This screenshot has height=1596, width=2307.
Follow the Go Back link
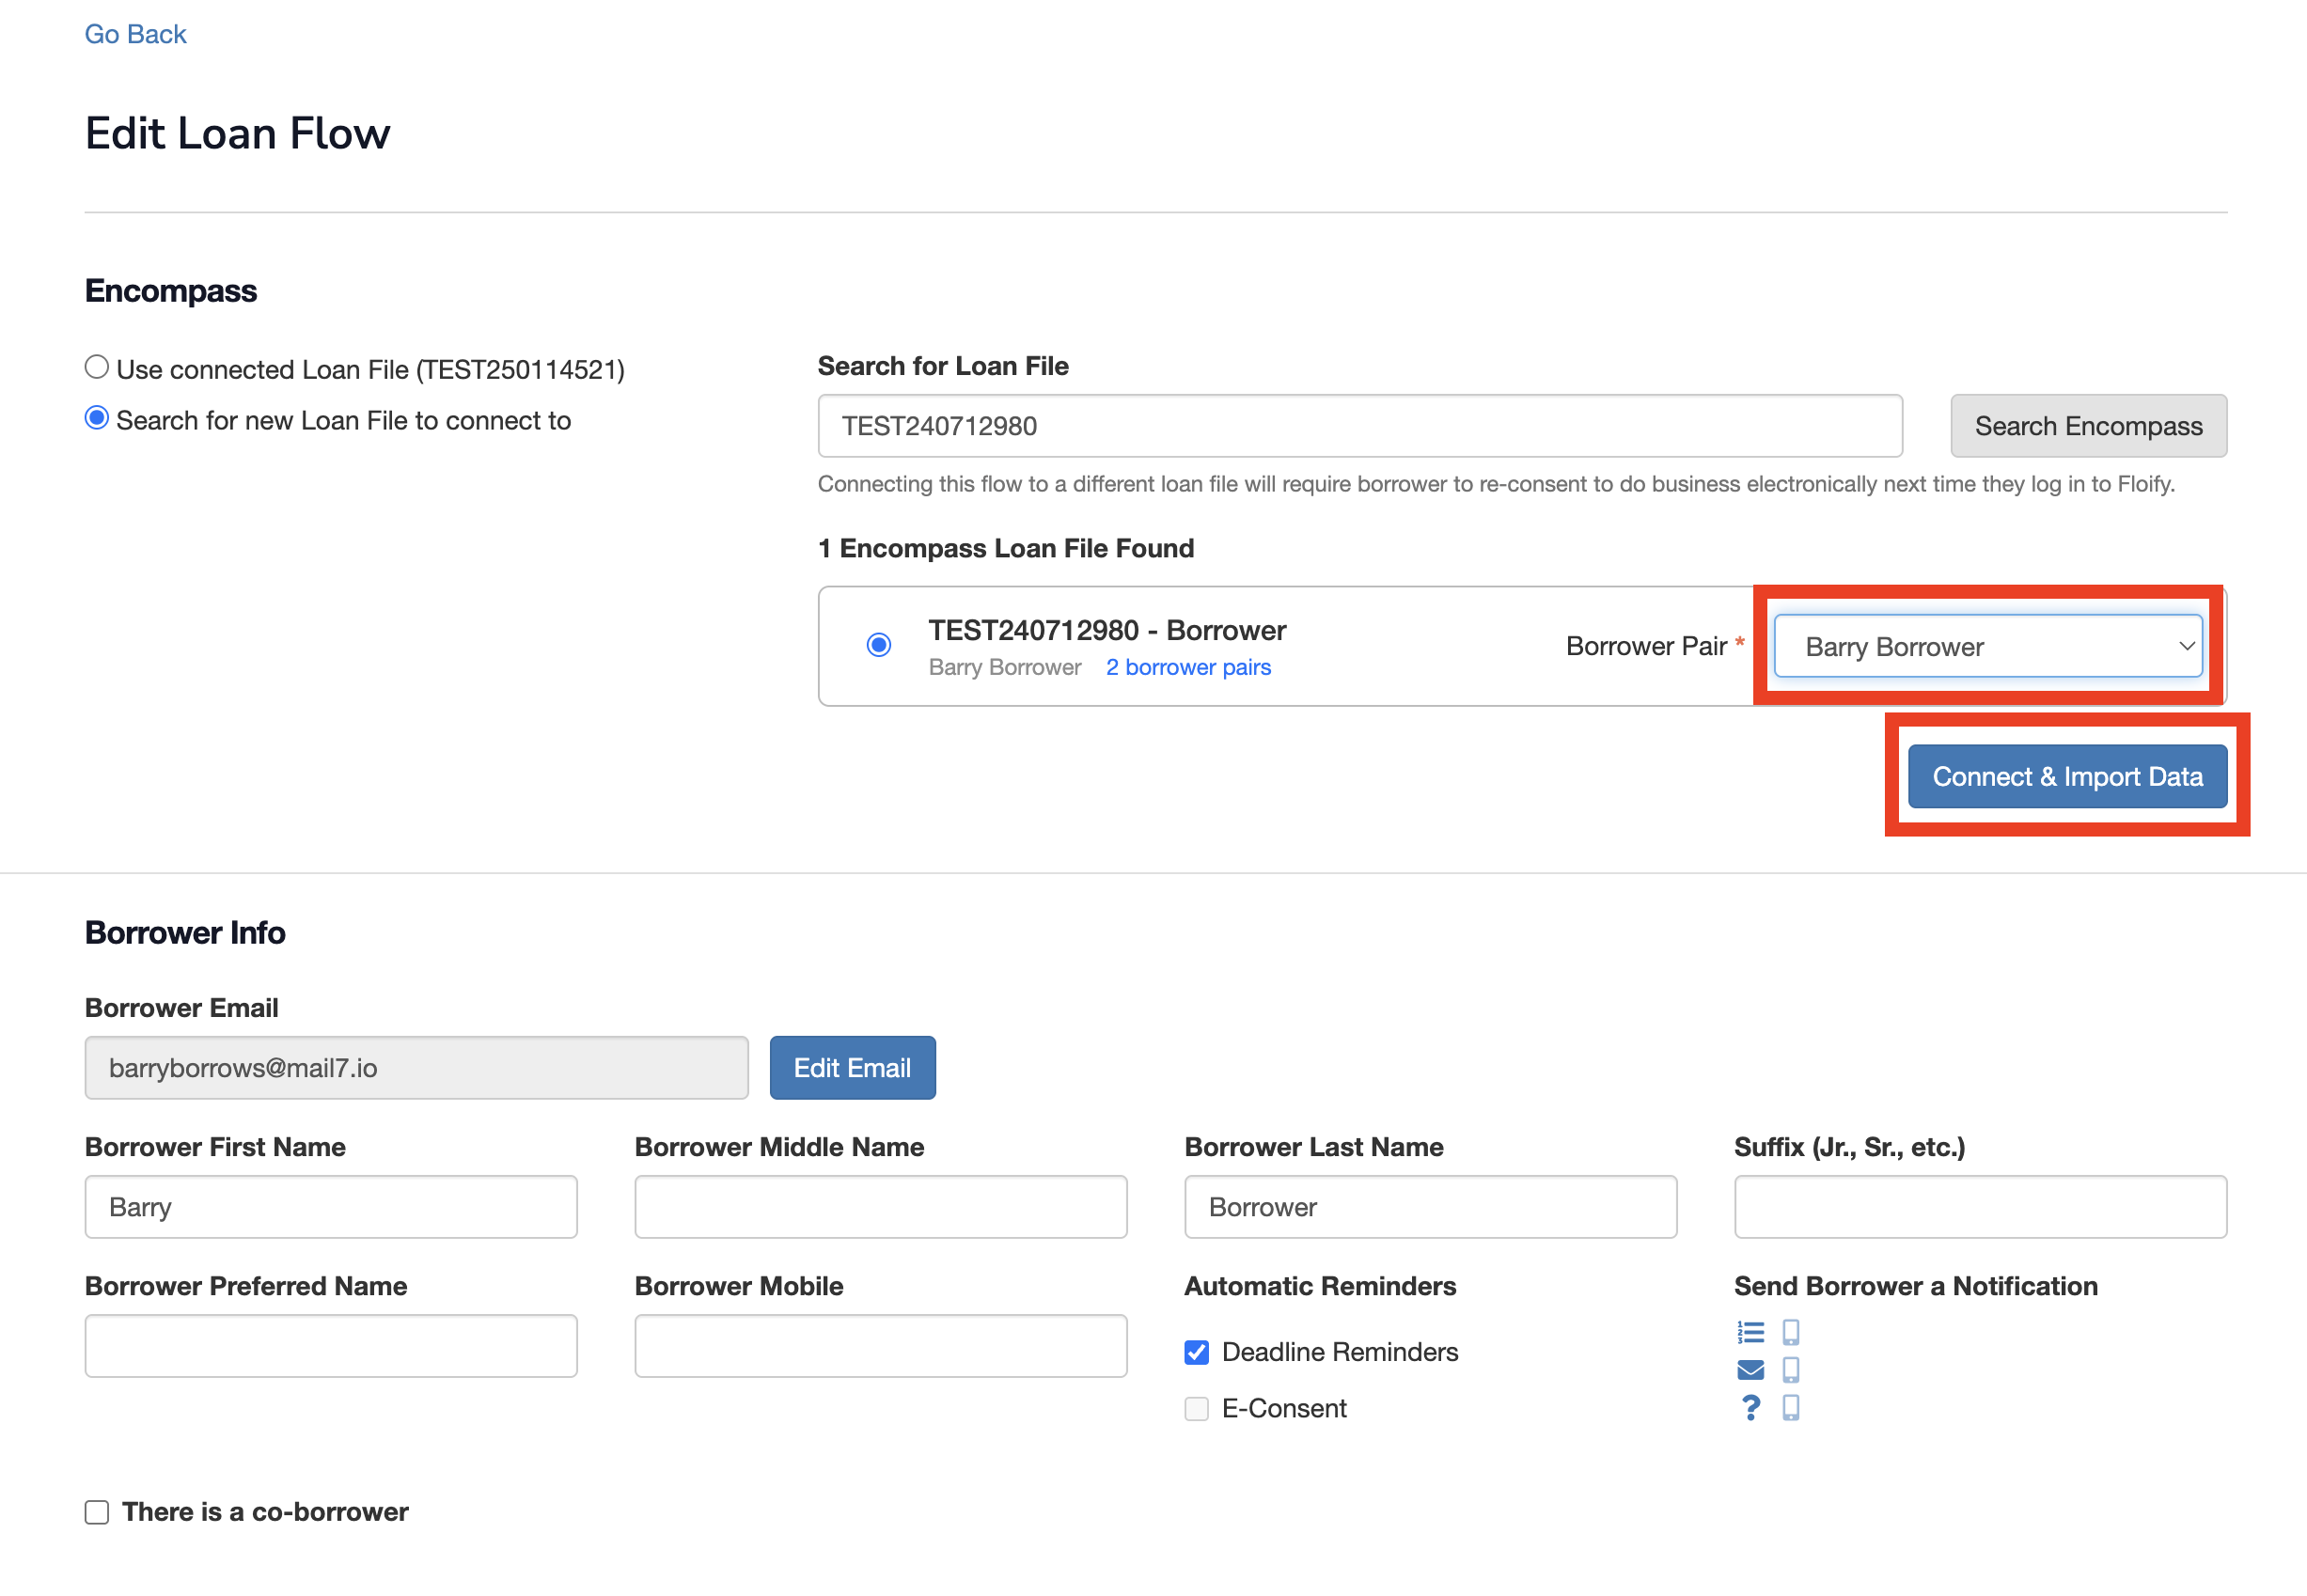[x=135, y=34]
